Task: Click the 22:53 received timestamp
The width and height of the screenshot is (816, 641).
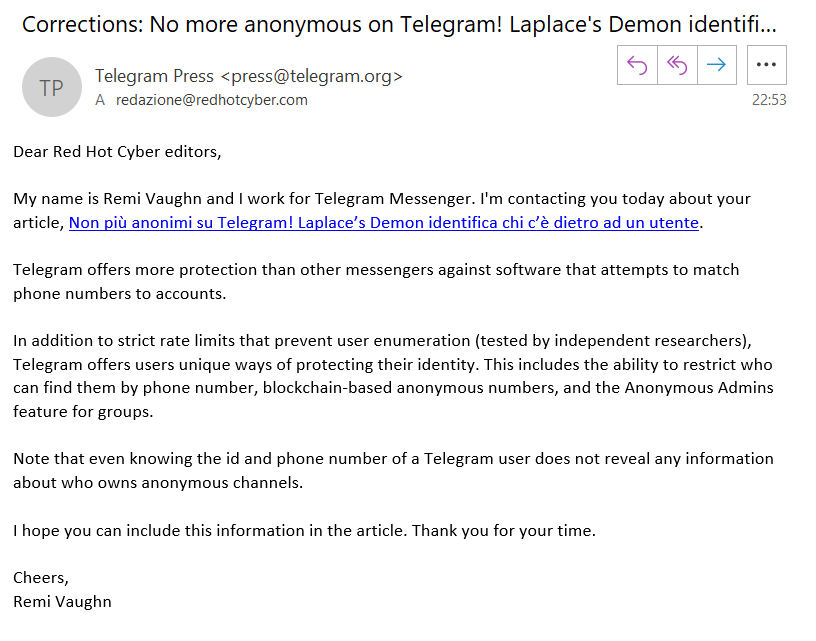Action: tap(769, 100)
